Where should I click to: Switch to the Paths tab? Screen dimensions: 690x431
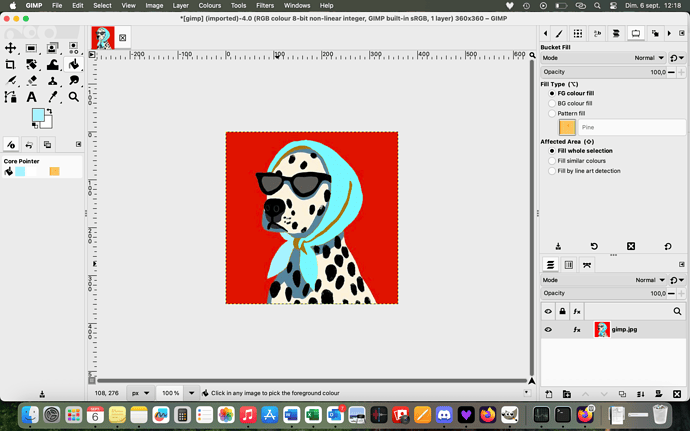(587, 265)
